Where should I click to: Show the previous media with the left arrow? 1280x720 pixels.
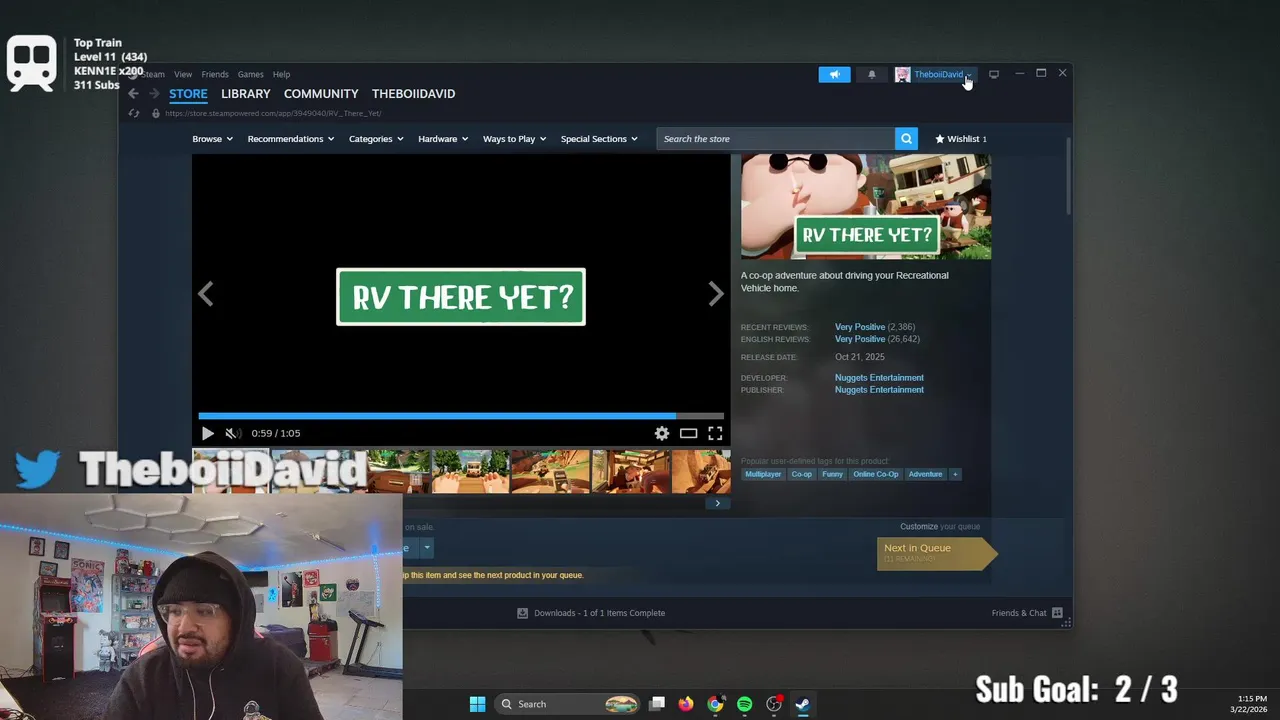coord(205,294)
